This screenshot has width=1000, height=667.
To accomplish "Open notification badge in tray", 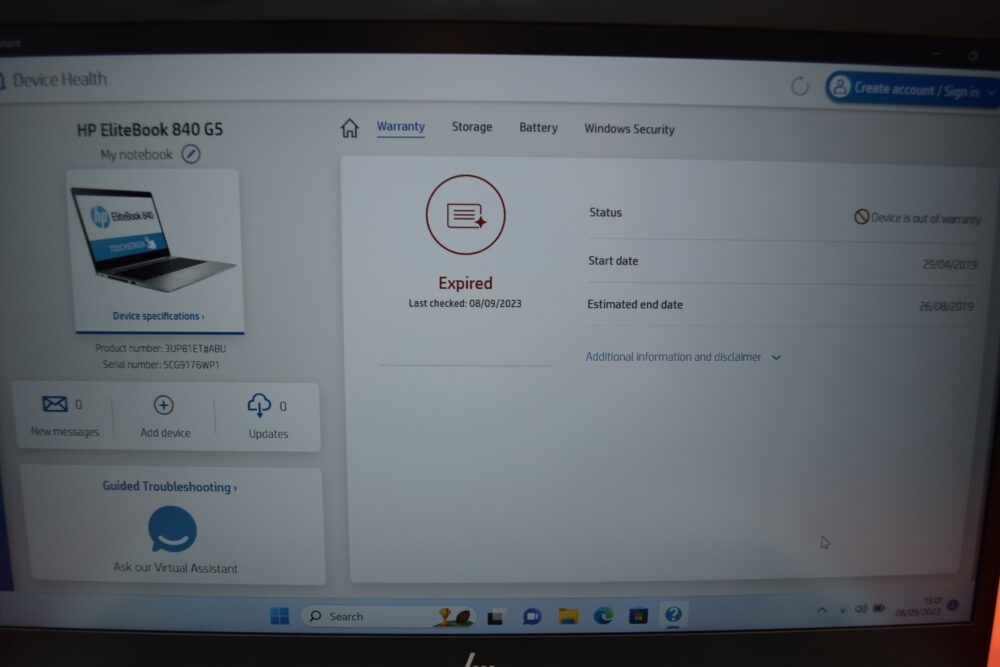I will 953,605.
